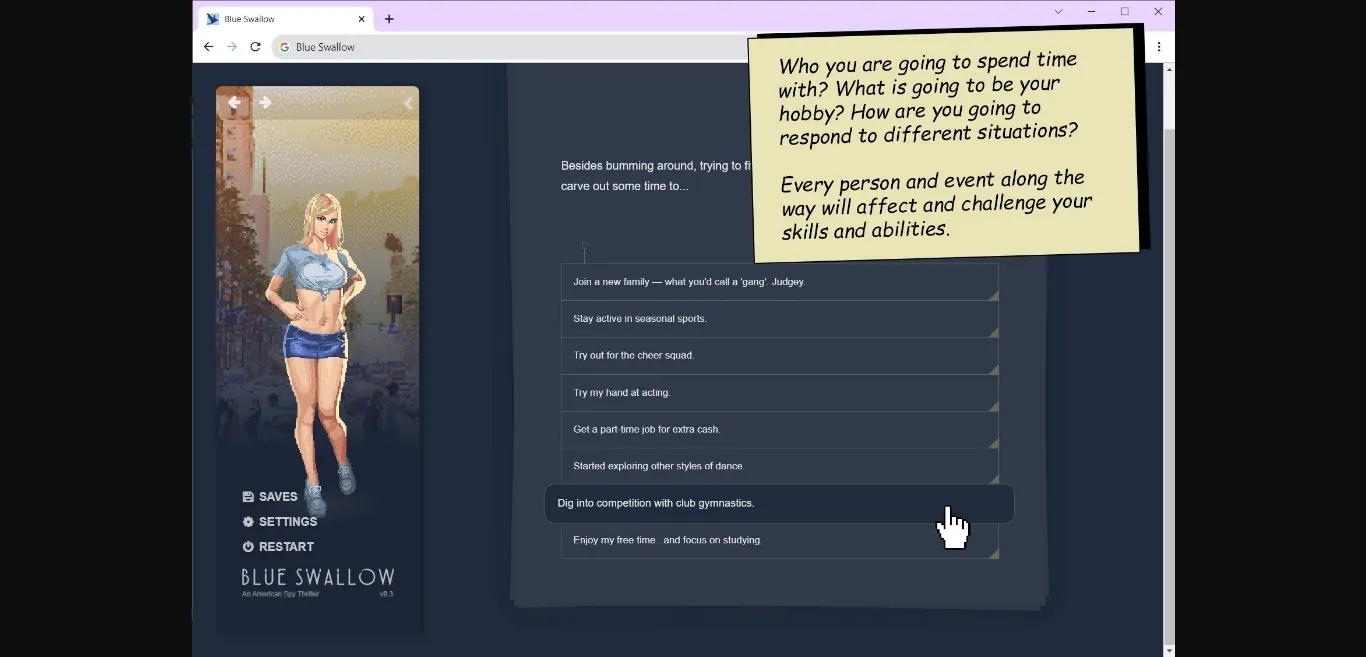
Task: Open the Saves menu
Action: point(270,497)
